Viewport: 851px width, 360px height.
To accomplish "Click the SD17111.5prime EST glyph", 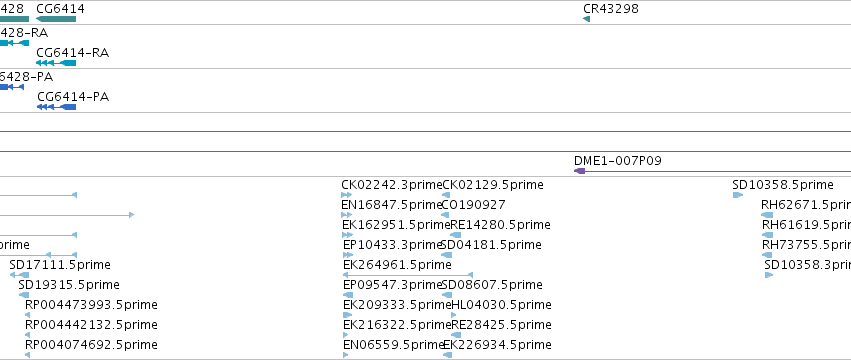I will click(20, 275).
